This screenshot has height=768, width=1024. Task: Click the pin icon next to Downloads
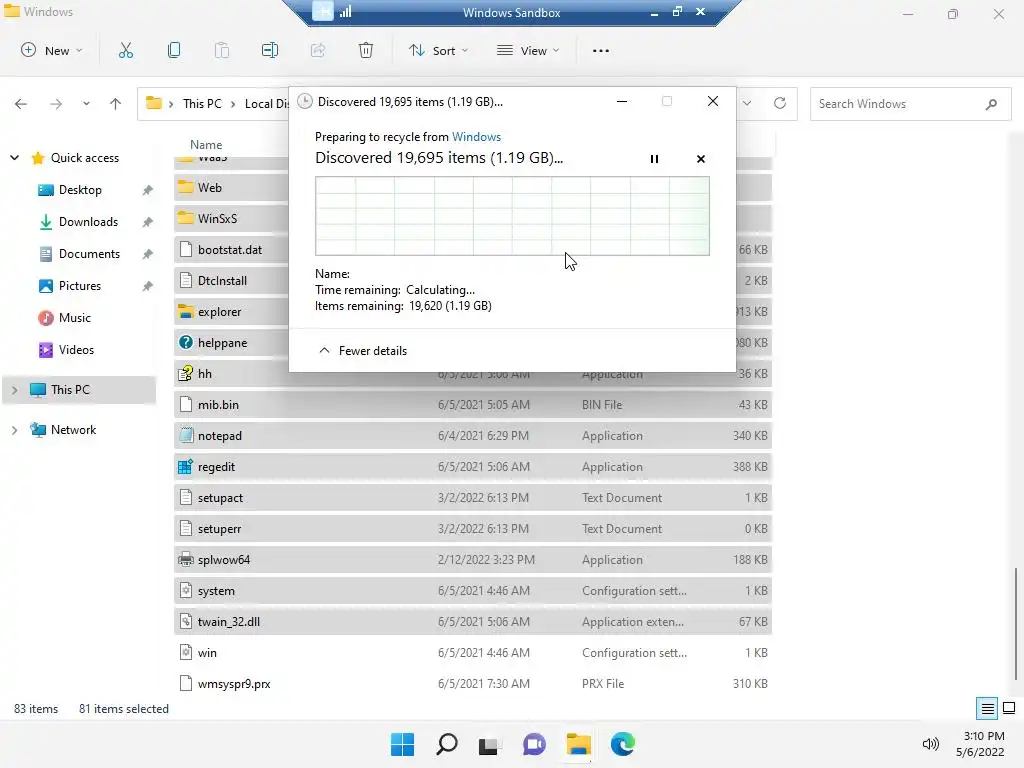[148, 222]
